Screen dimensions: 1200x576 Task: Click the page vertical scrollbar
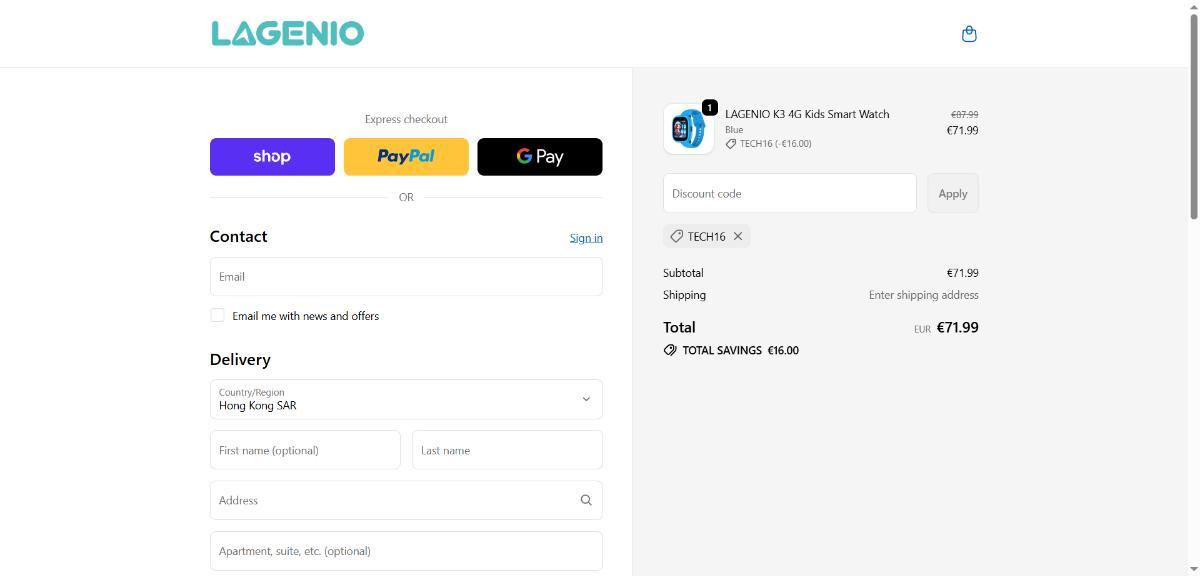coord(1193,110)
